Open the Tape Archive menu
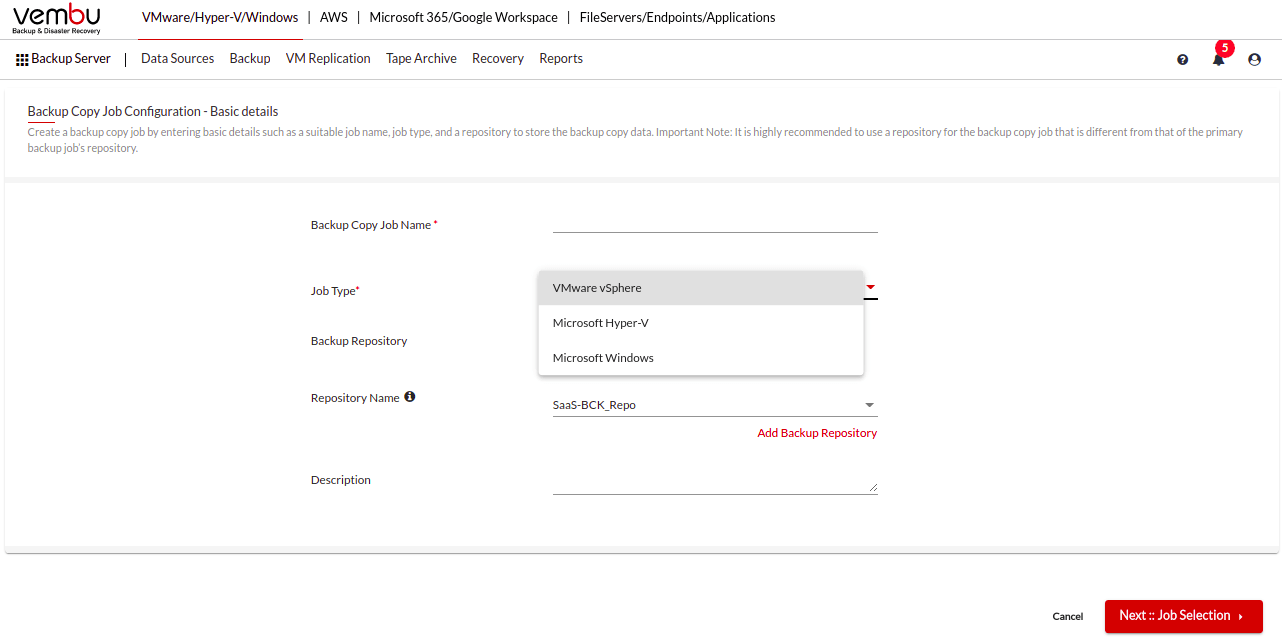1282x637 pixels. [x=421, y=59]
